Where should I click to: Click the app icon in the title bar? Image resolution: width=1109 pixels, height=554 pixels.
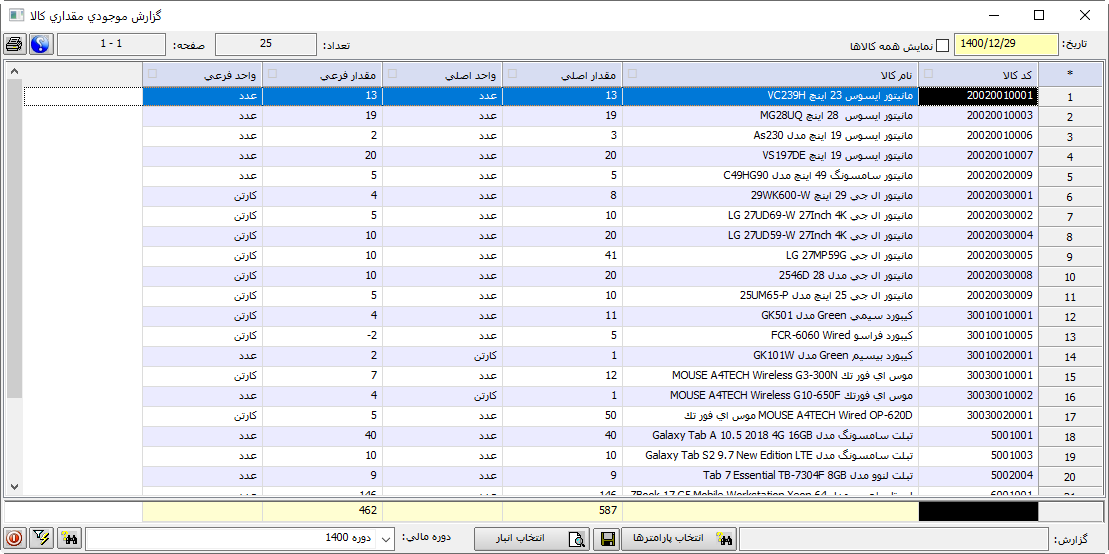16,16
